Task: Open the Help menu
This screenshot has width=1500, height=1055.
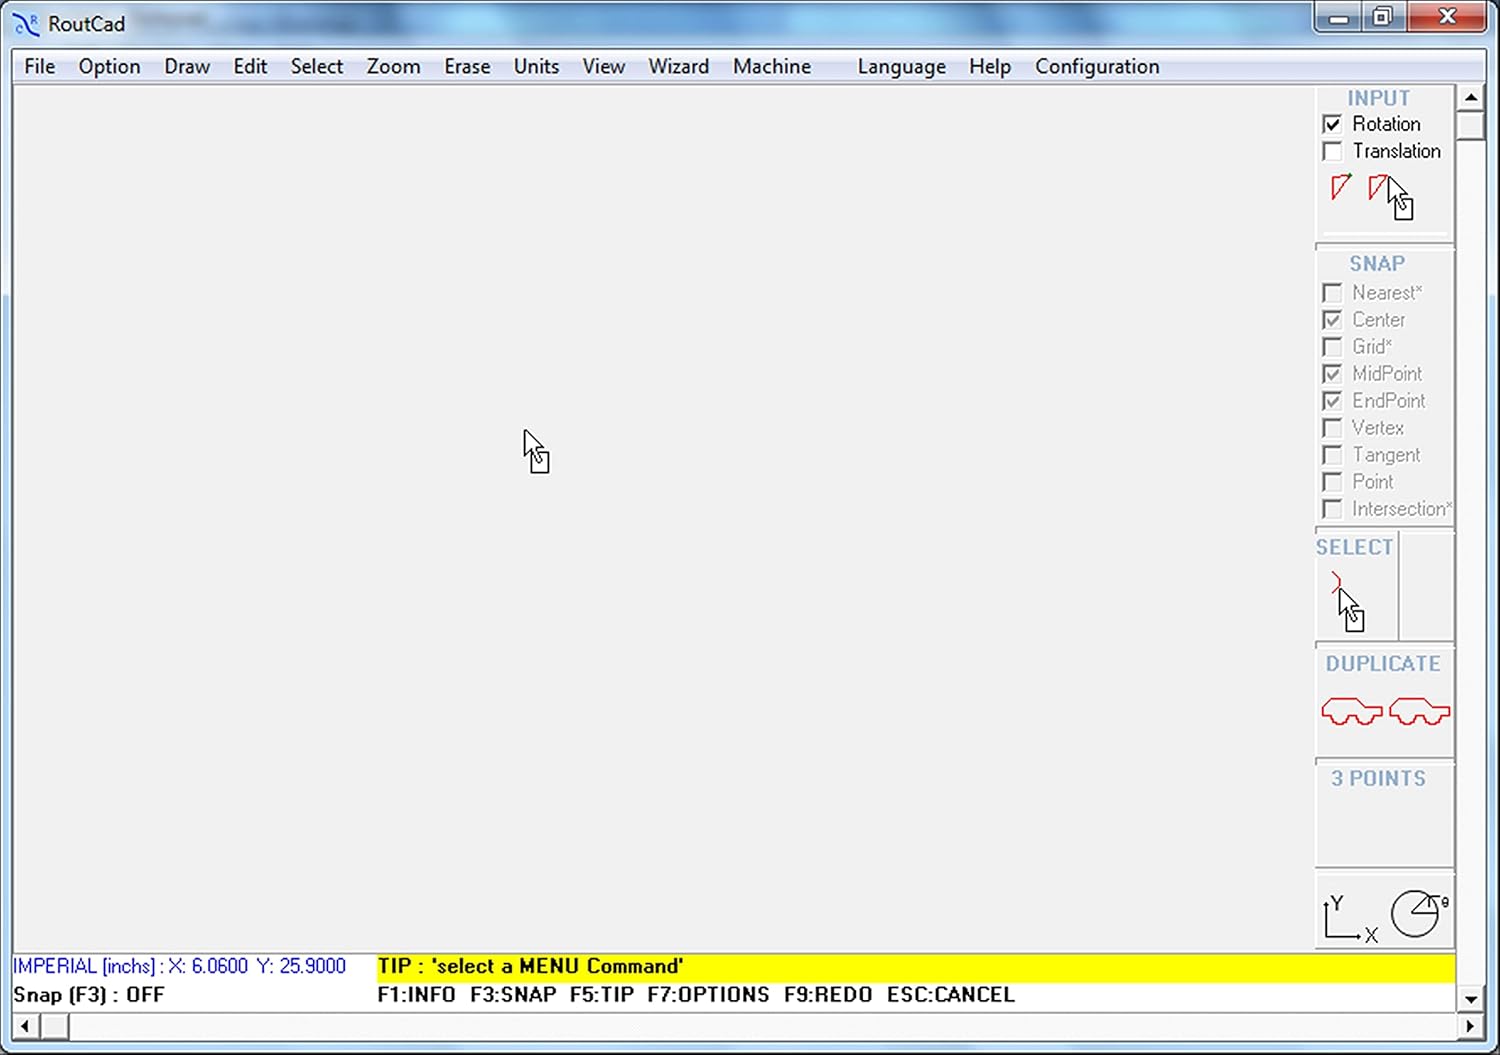Action: point(990,66)
